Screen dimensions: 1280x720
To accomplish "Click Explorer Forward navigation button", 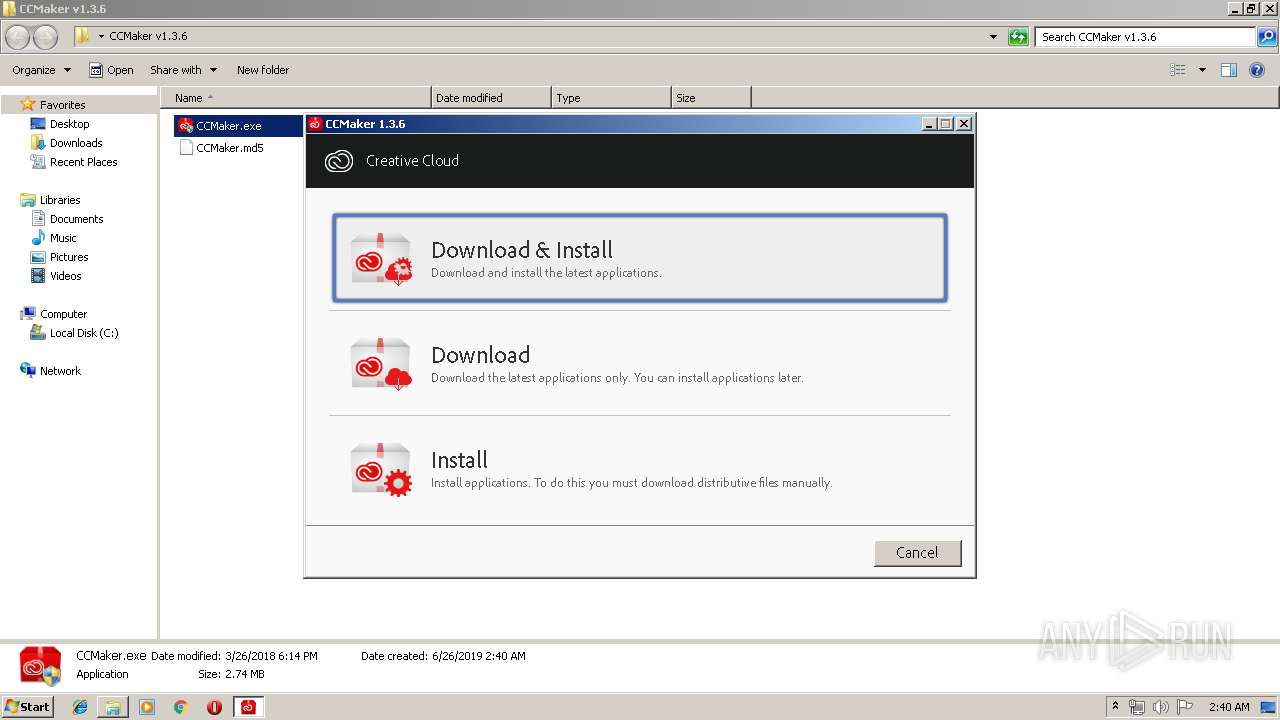I will coord(46,37).
